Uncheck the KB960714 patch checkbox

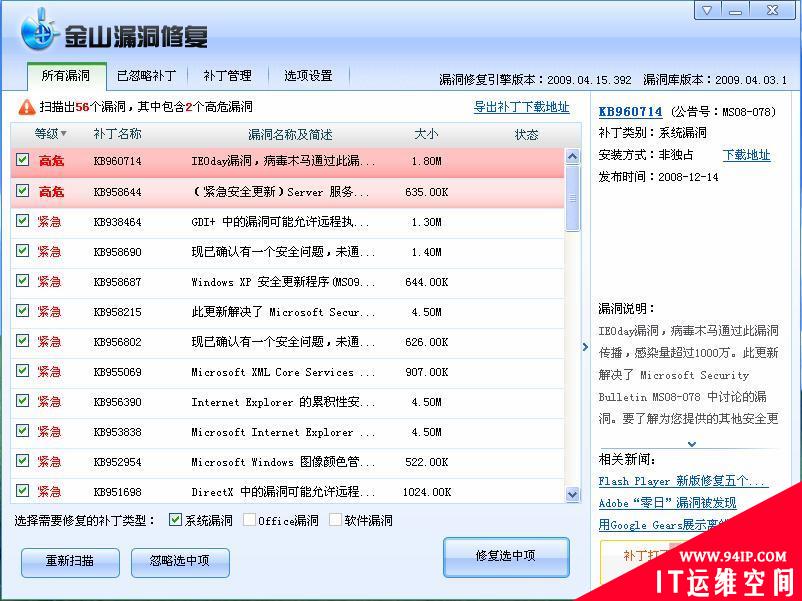pos(23,160)
